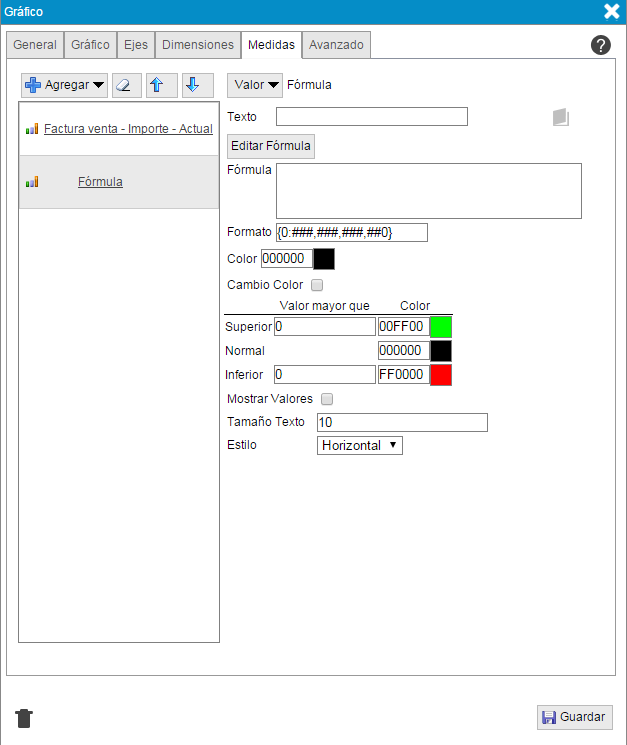627x745 pixels.
Task: Expand the Valor dropdown
Action: coord(255,85)
